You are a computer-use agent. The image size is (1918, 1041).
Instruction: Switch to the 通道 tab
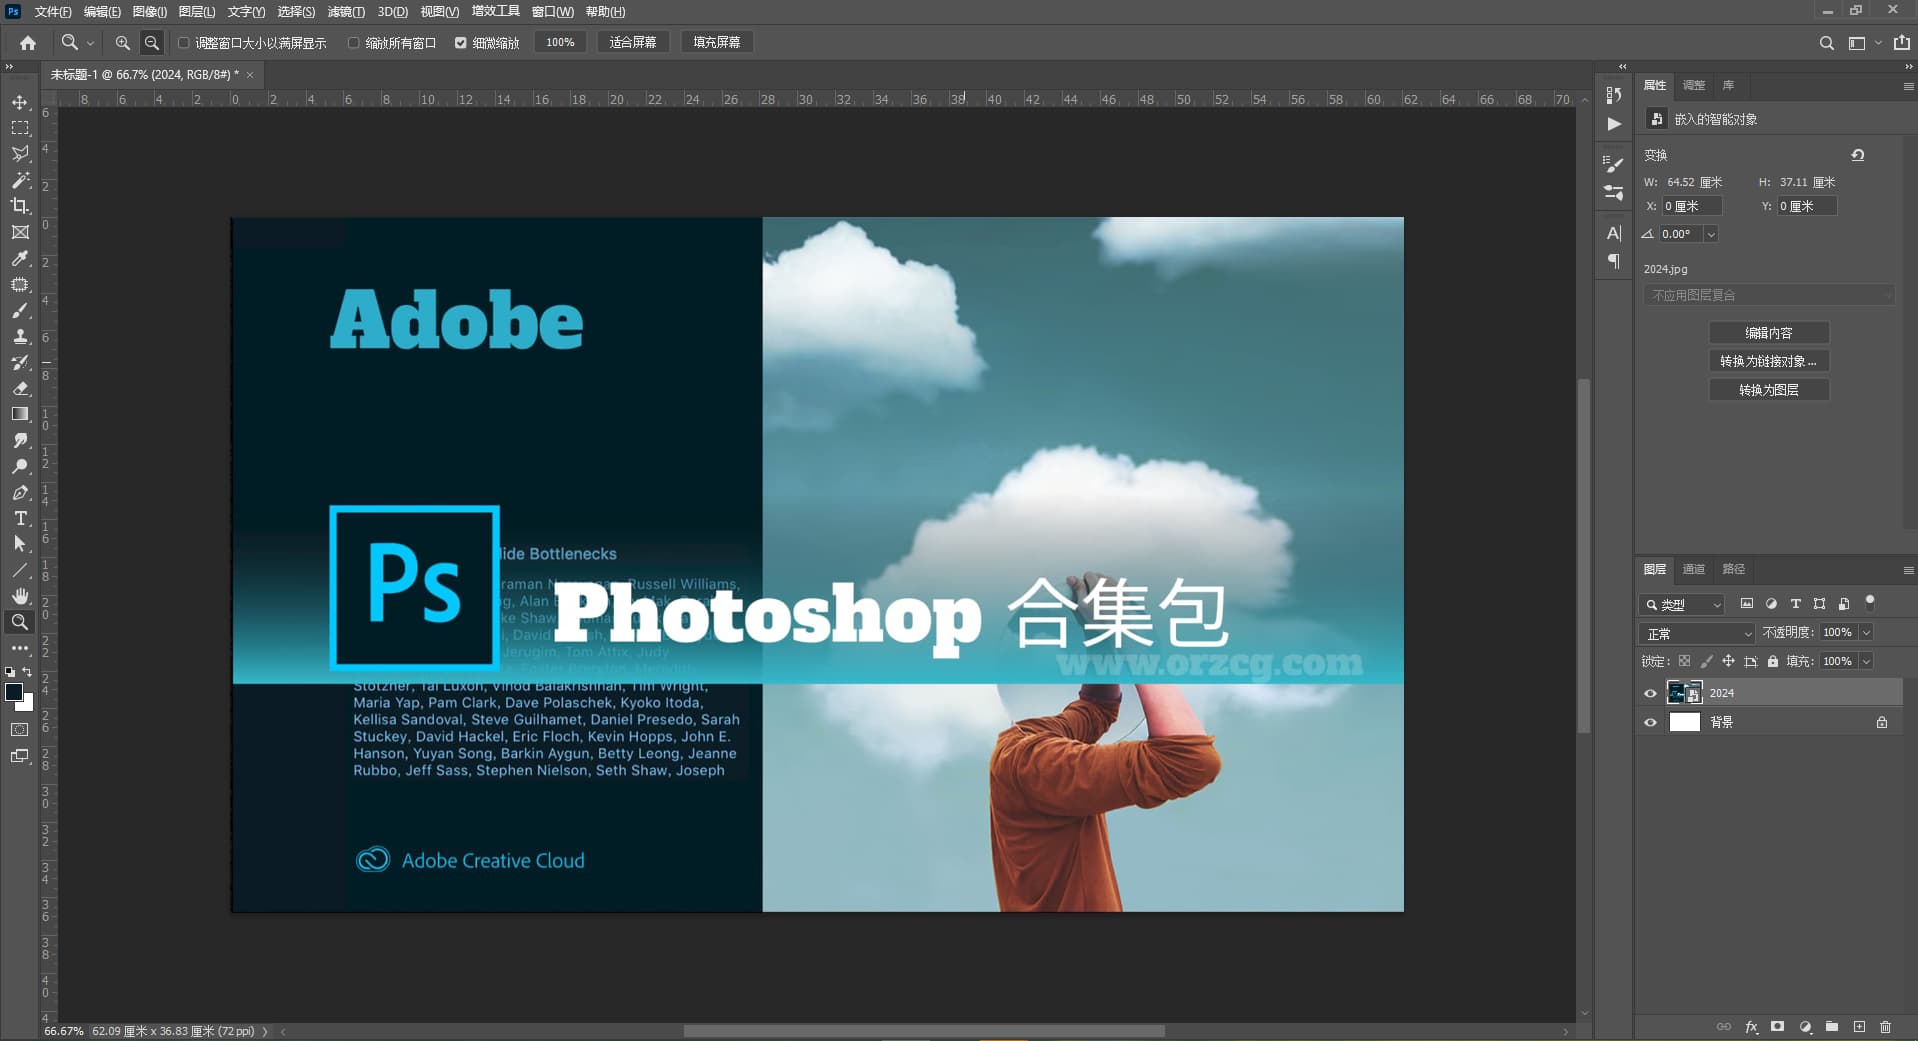click(x=1693, y=569)
